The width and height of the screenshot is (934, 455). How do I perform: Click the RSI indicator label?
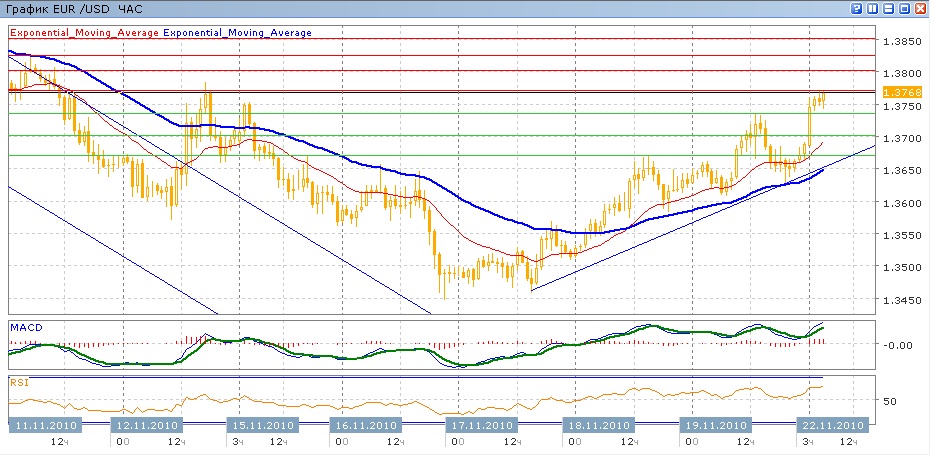point(18,382)
